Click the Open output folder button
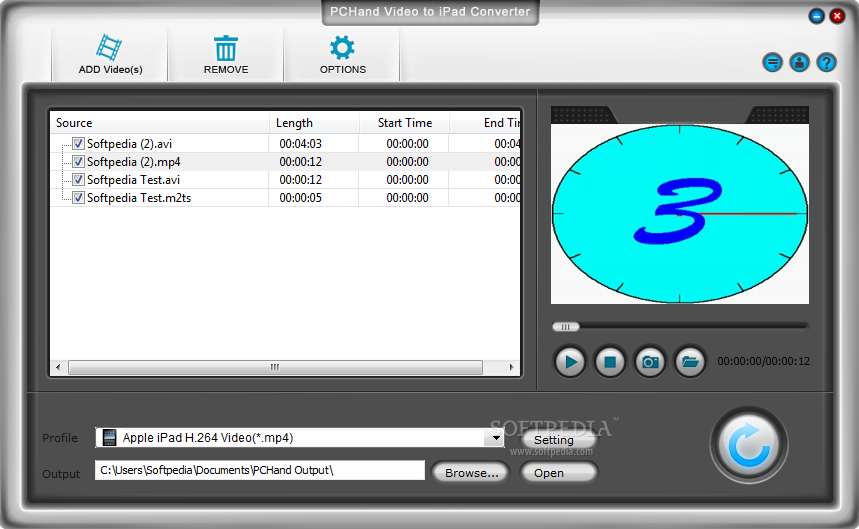Screen dimensions: 859x529 [558, 473]
